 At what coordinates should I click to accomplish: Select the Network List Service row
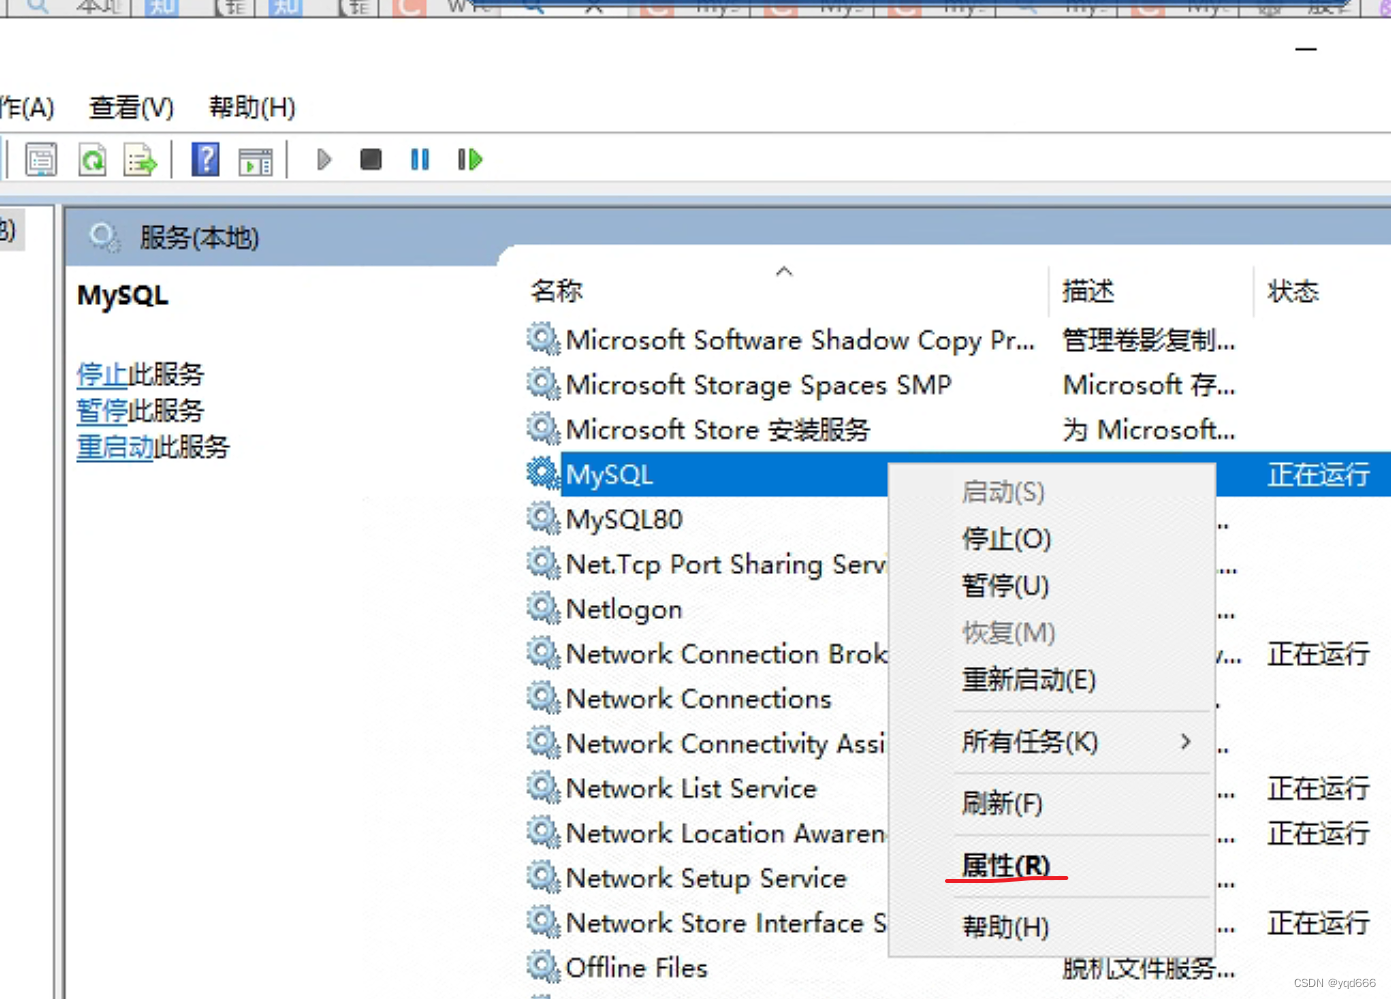pos(691,788)
